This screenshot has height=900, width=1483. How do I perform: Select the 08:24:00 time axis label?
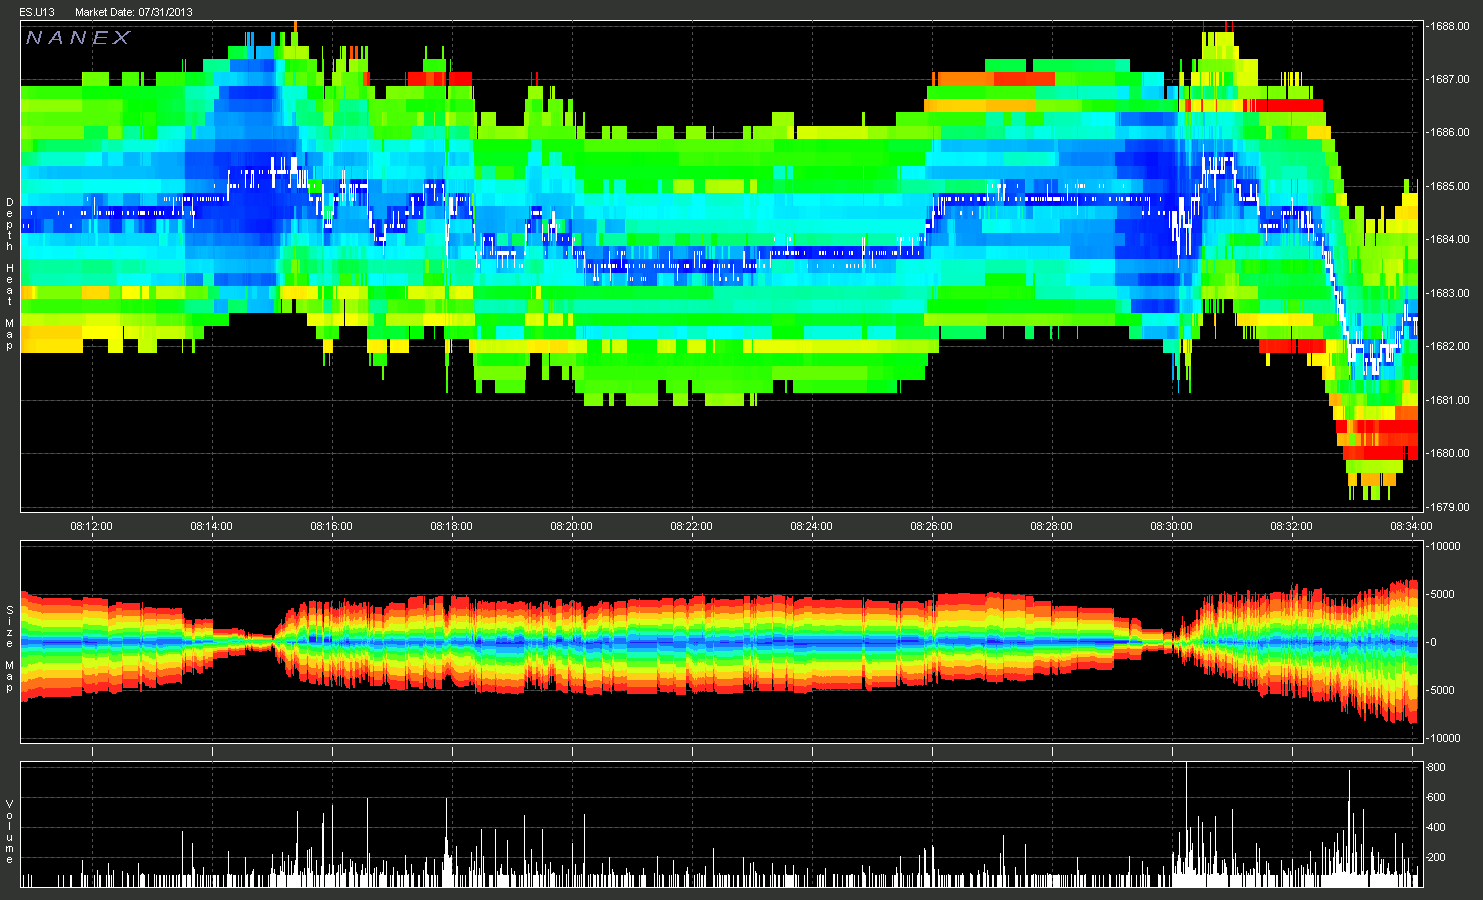[x=811, y=526]
